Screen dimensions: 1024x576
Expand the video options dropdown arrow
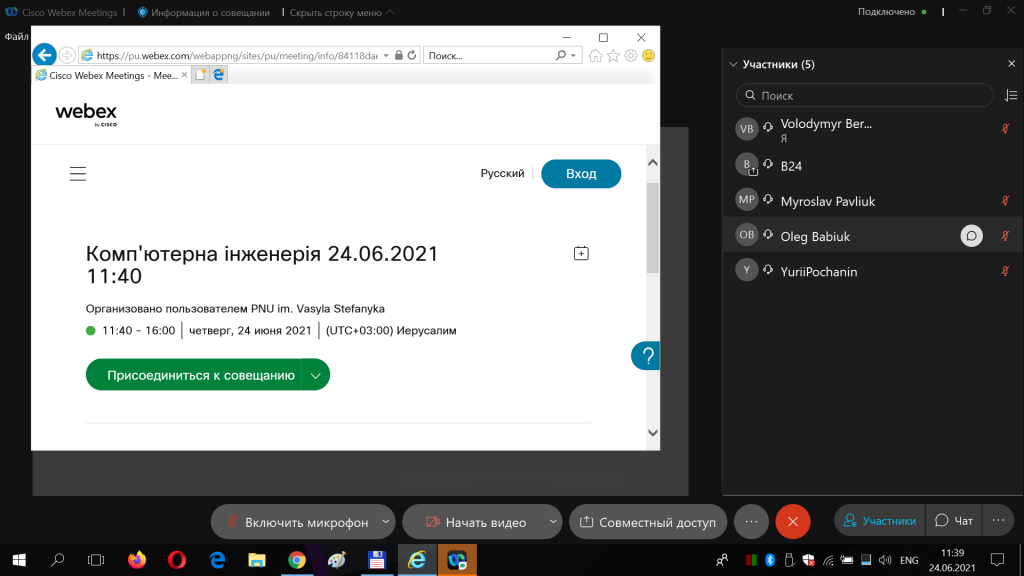(x=553, y=522)
